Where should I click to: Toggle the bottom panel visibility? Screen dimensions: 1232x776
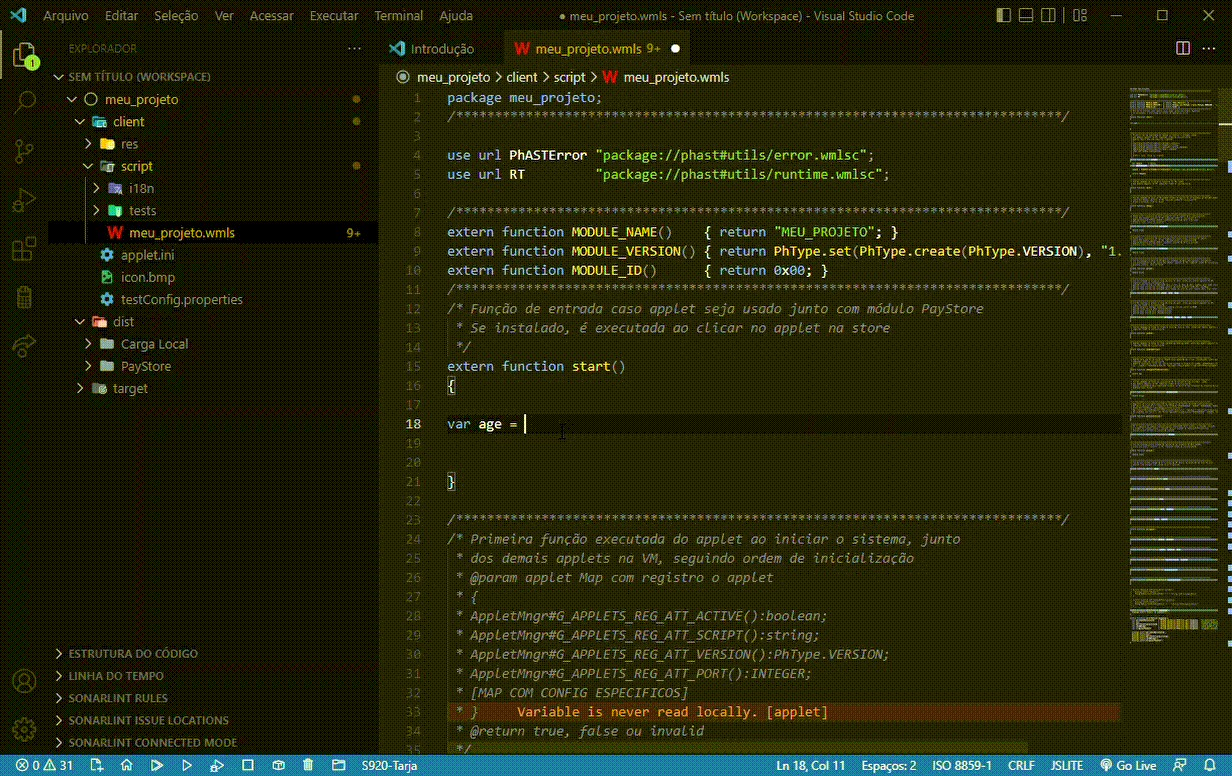pos(1026,15)
